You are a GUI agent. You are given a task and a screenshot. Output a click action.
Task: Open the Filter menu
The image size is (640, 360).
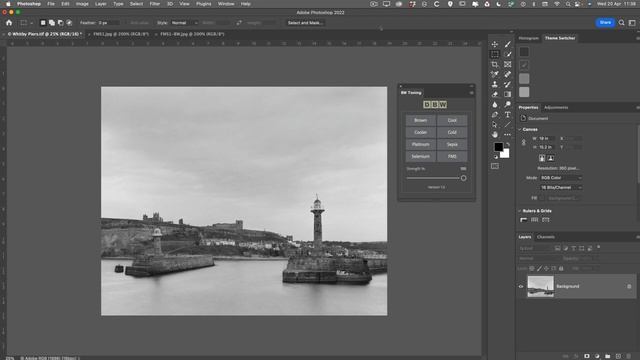(x=155, y=4)
